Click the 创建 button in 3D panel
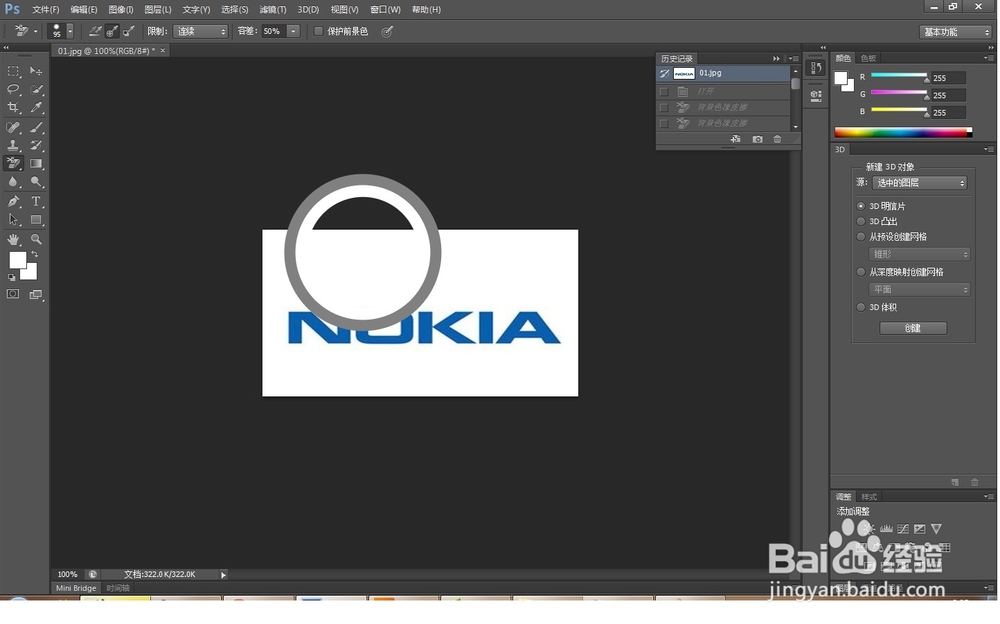This screenshot has height=624, width=1000. pyautogui.click(x=913, y=328)
